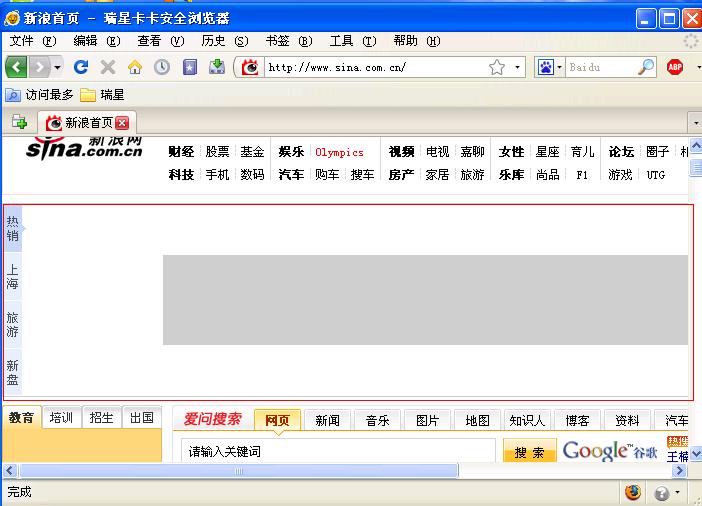Select the 新闻 search tab
The image size is (702, 506).
click(x=327, y=420)
